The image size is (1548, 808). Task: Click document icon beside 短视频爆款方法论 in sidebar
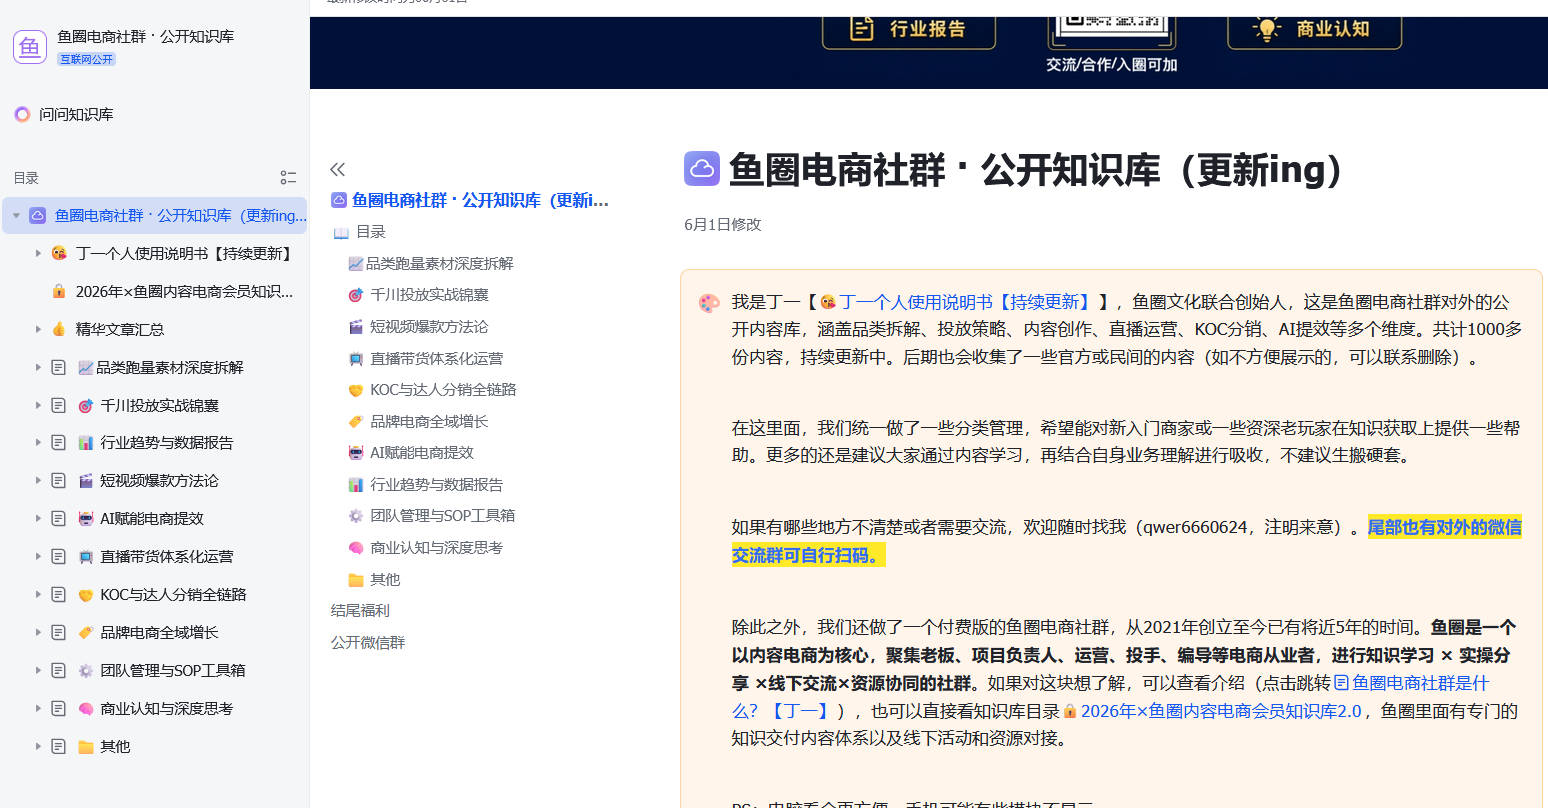point(59,480)
